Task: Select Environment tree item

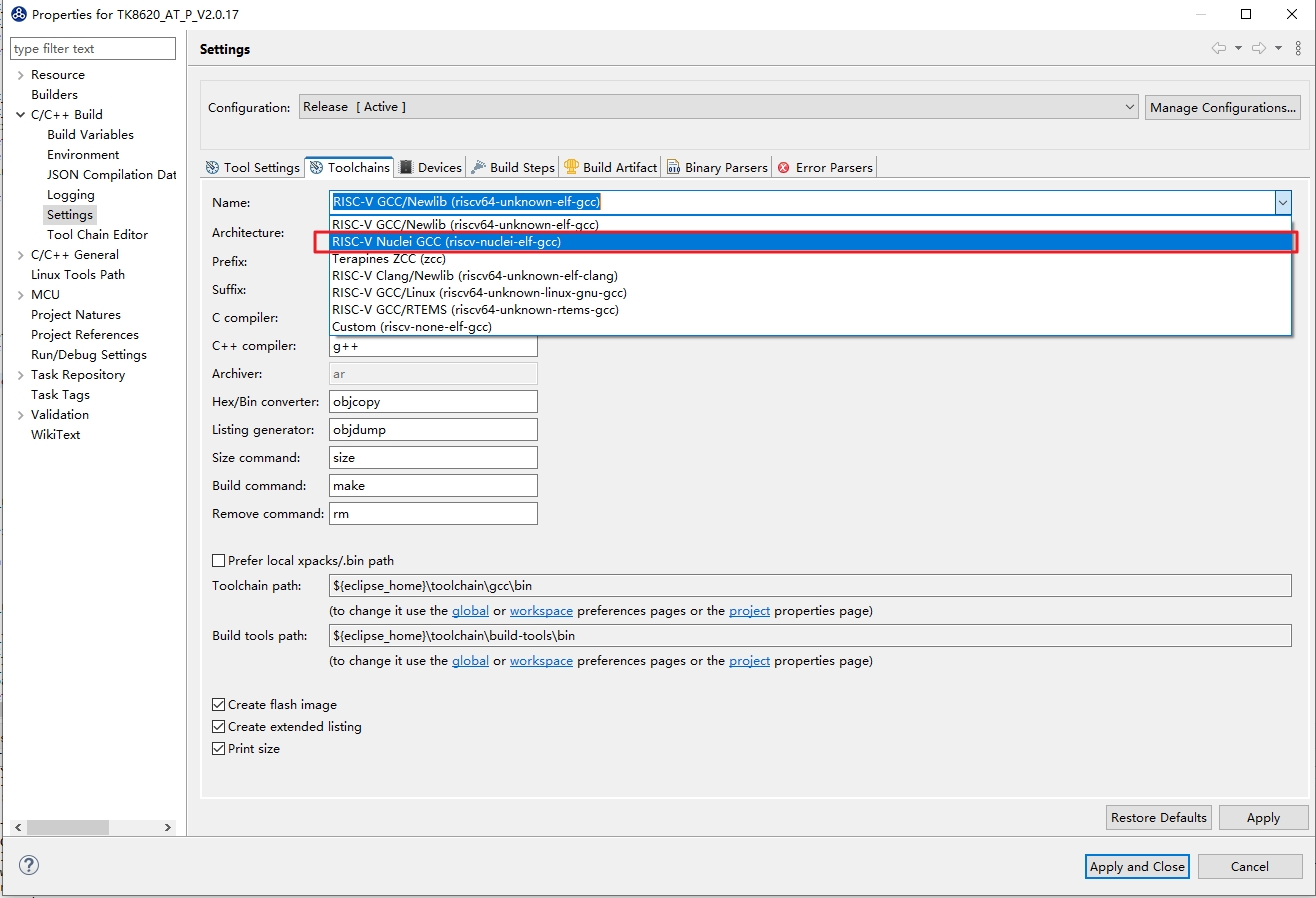Action: [83, 155]
